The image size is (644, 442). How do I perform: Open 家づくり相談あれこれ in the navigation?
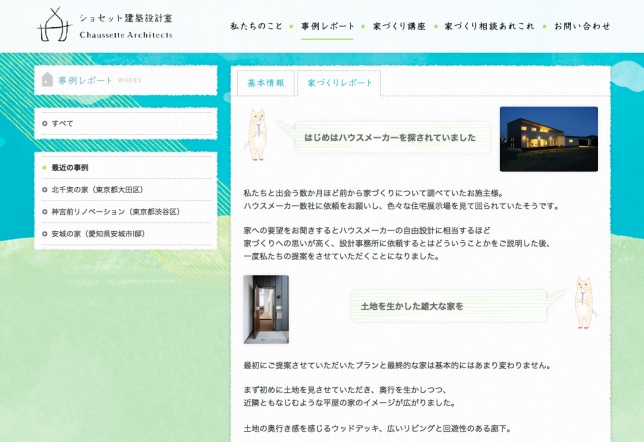pyautogui.click(x=489, y=26)
